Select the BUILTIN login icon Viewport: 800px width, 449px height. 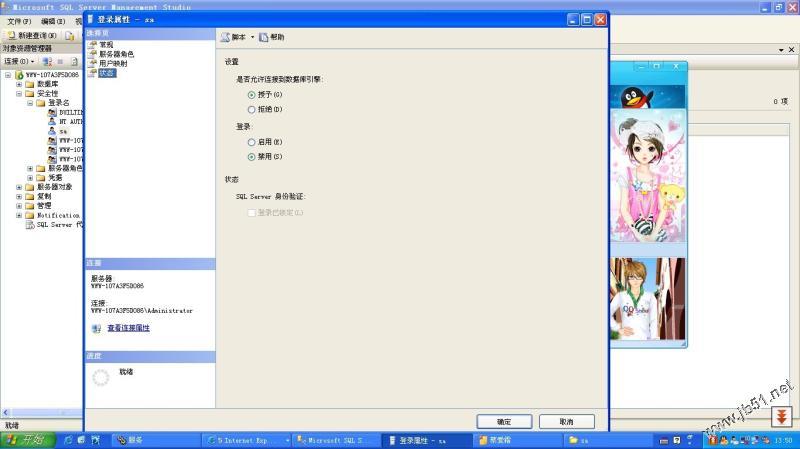pos(52,112)
